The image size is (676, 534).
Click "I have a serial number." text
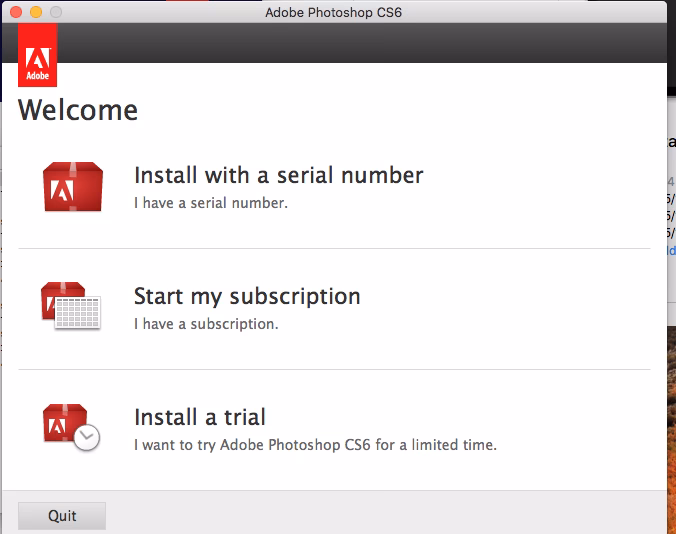pos(211,203)
